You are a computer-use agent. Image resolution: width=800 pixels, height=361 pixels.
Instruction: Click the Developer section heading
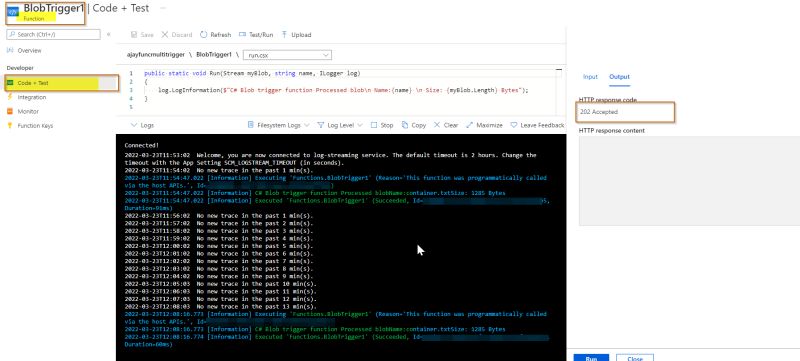click(x=20, y=68)
